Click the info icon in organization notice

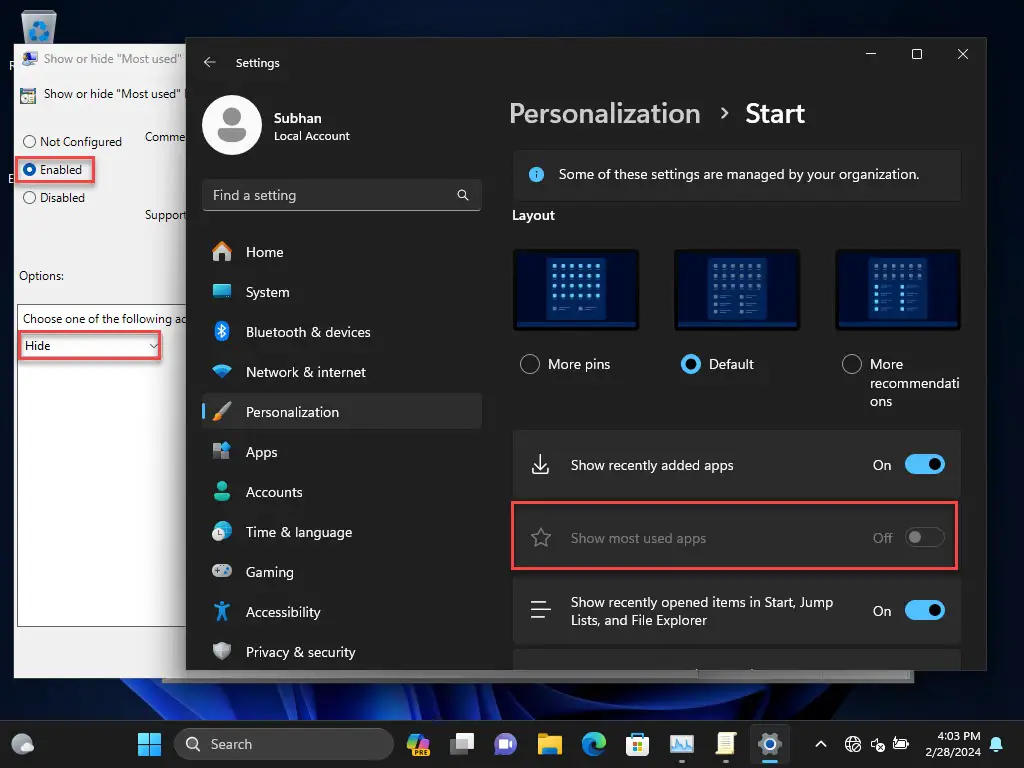[536, 174]
